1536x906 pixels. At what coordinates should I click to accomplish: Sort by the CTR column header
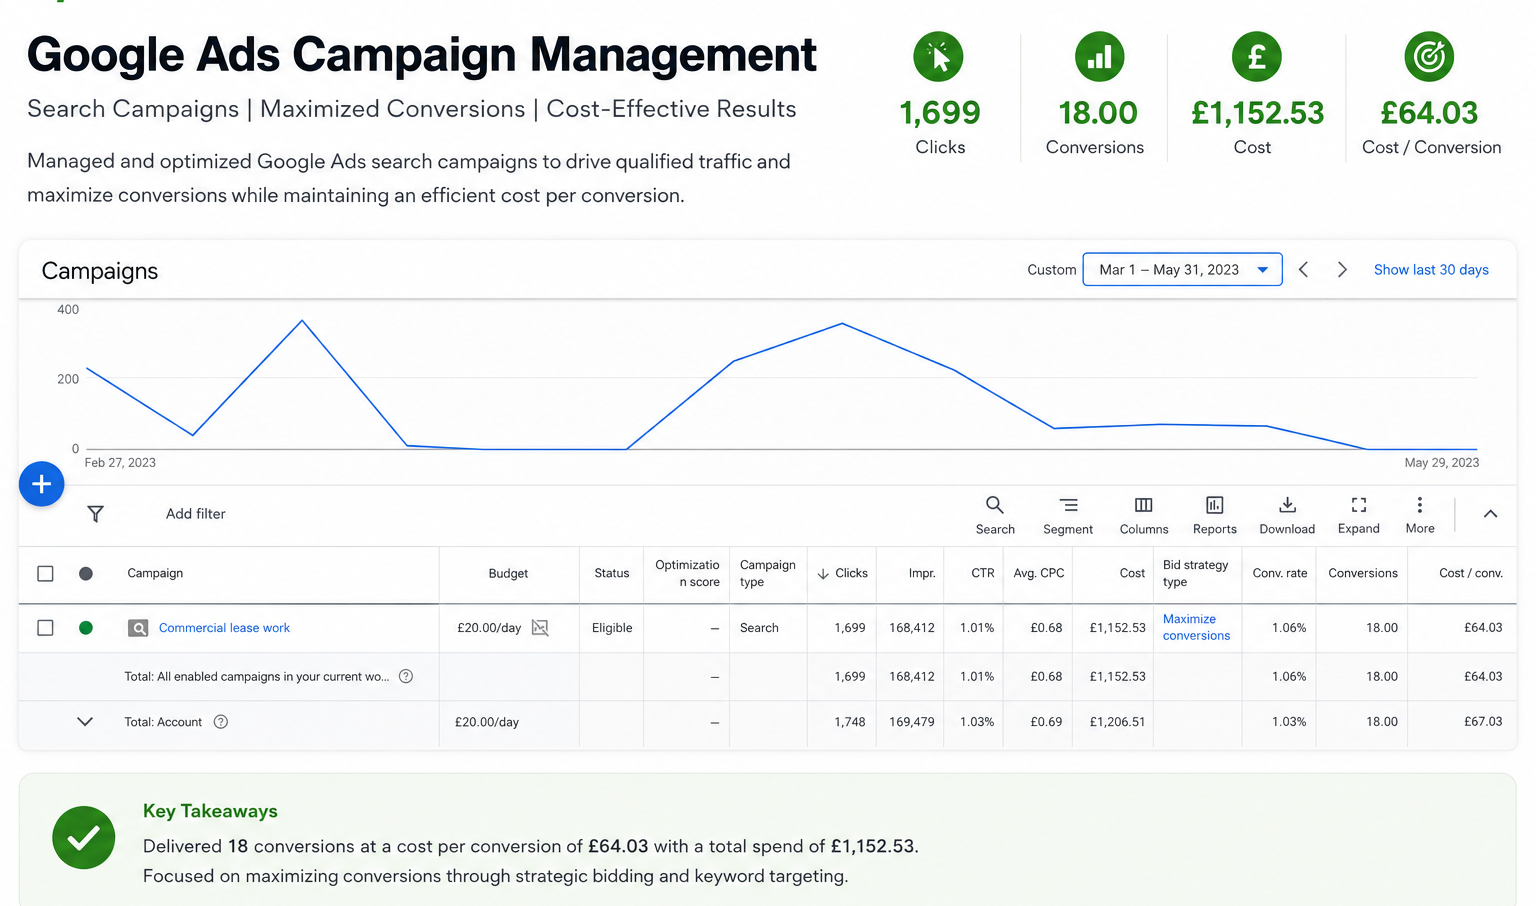coord(983,574)
